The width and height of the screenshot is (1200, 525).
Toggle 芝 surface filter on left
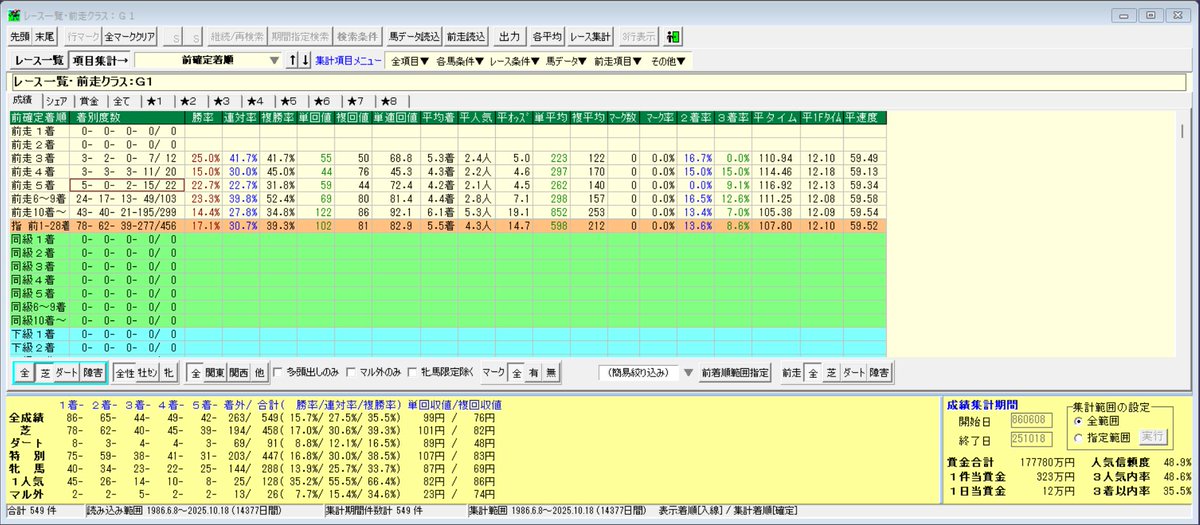(x=45, y=371)
